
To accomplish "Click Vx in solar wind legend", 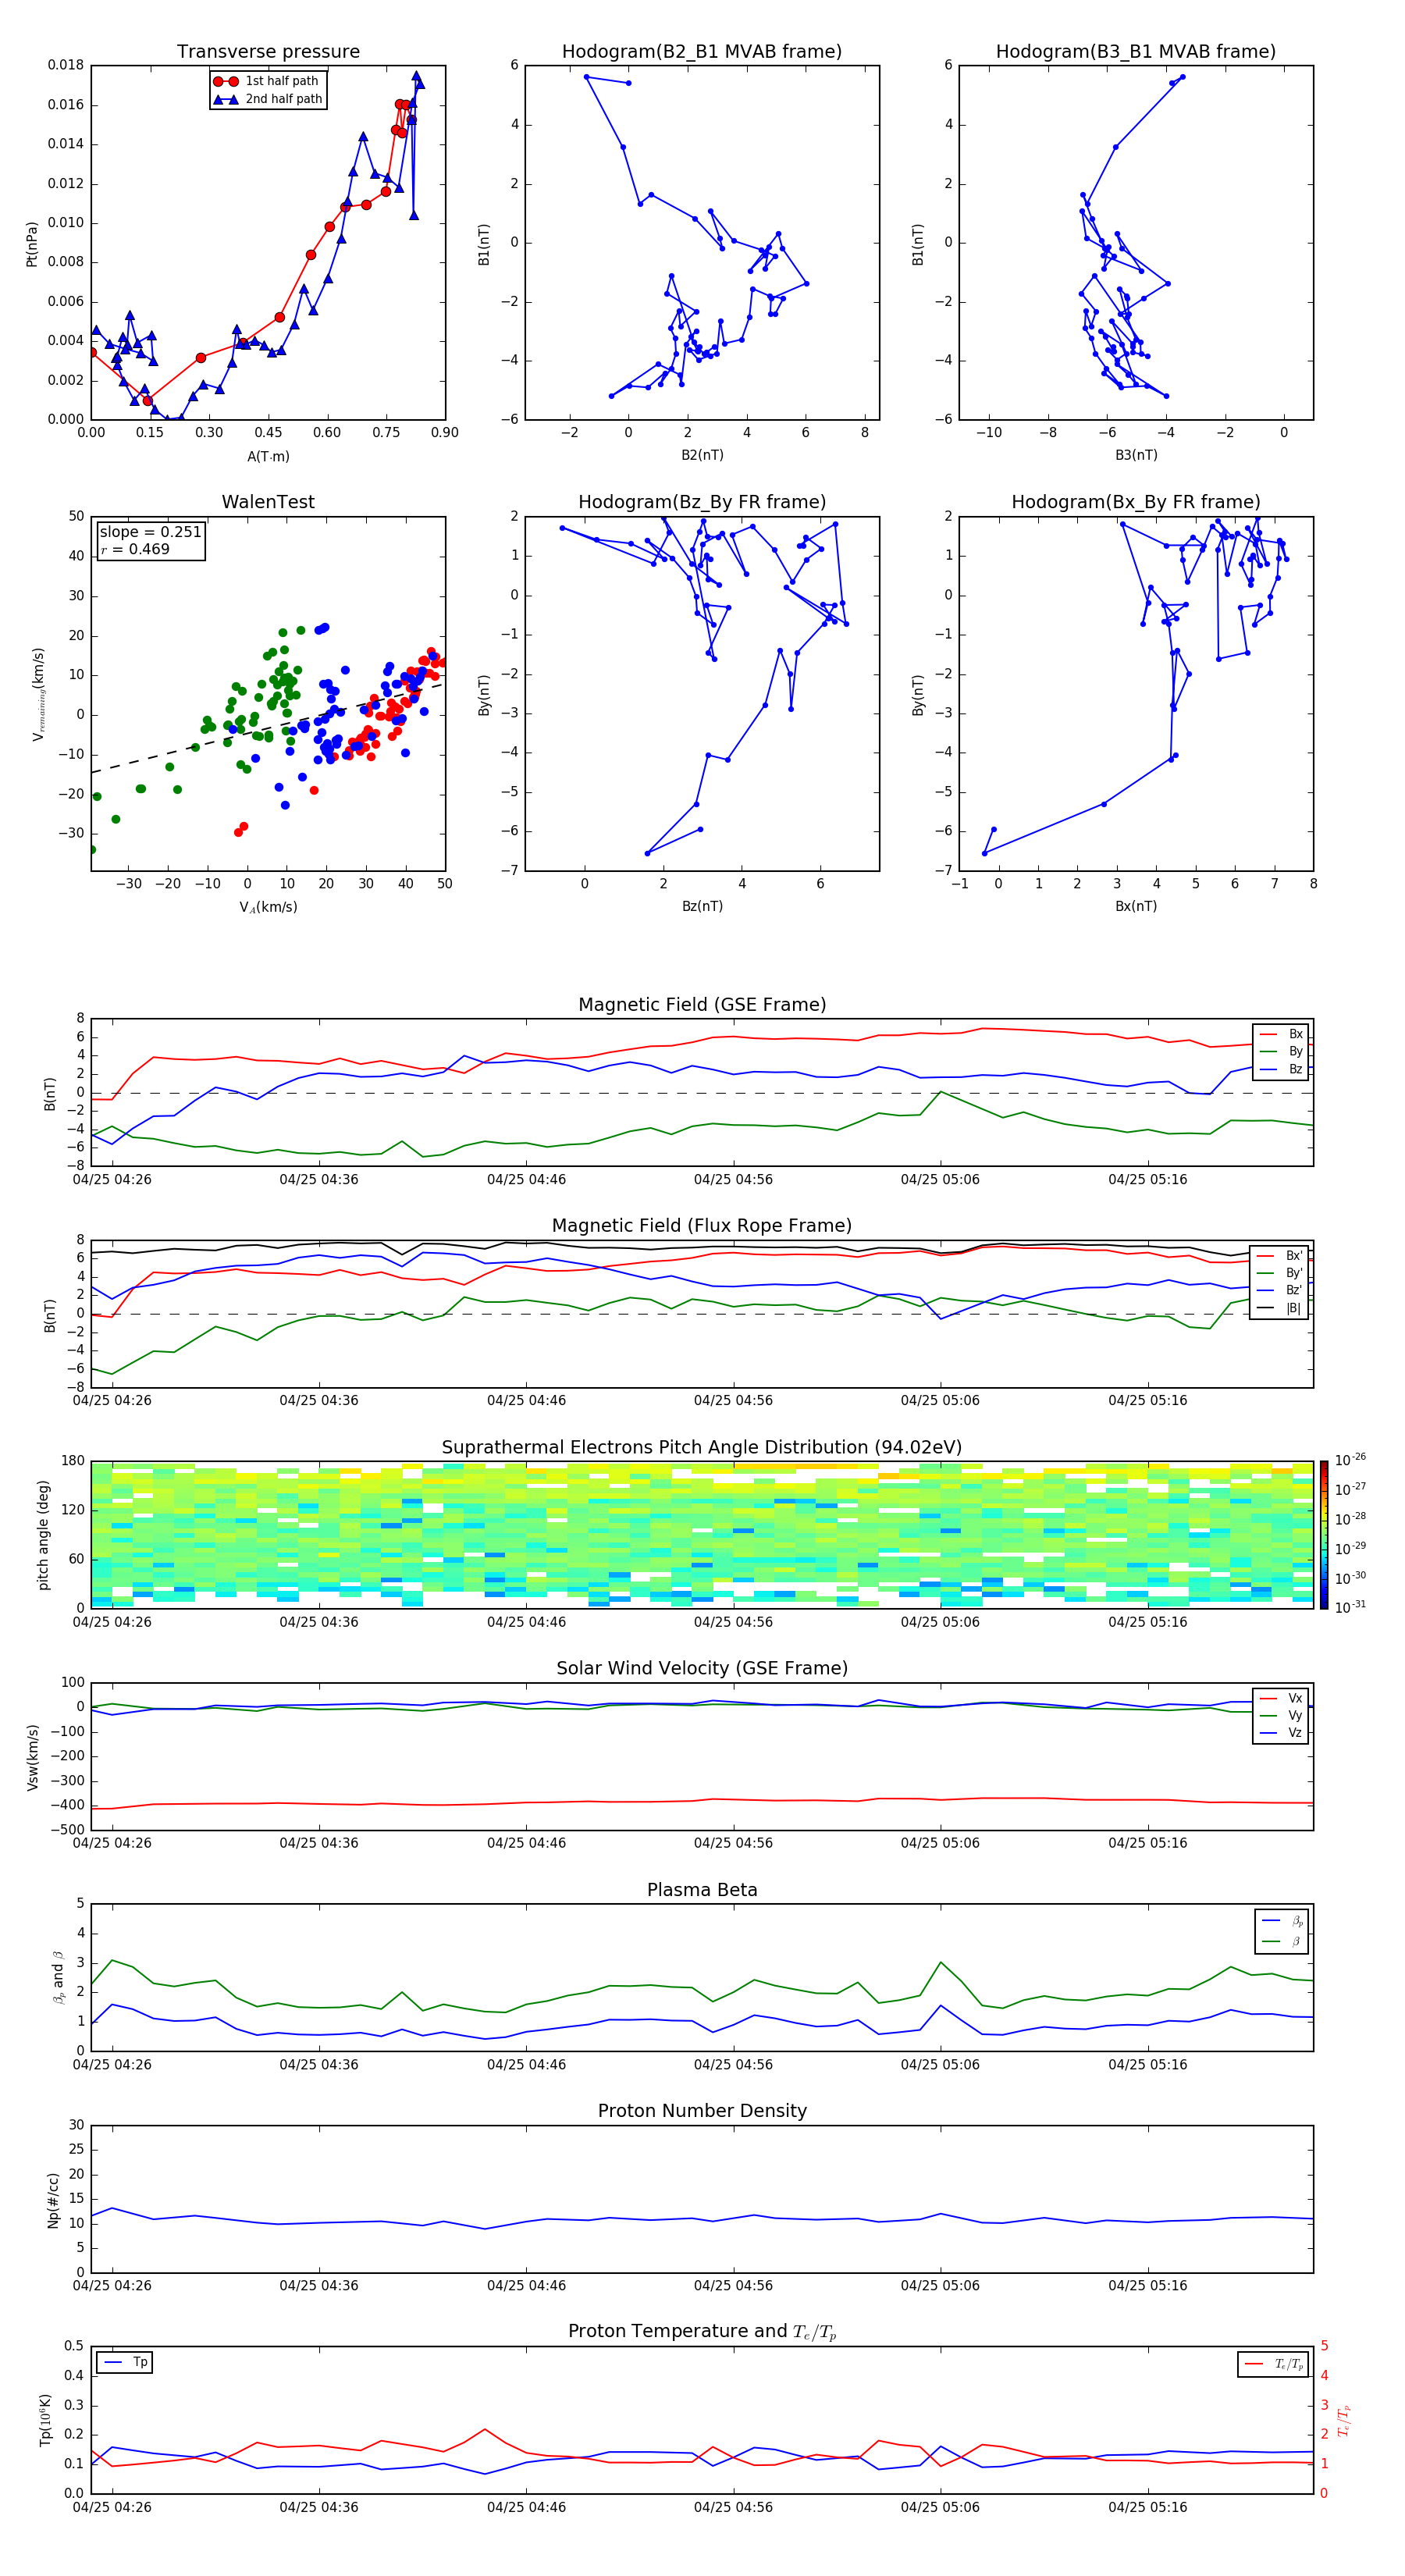I will (x=1281, y=1698).
